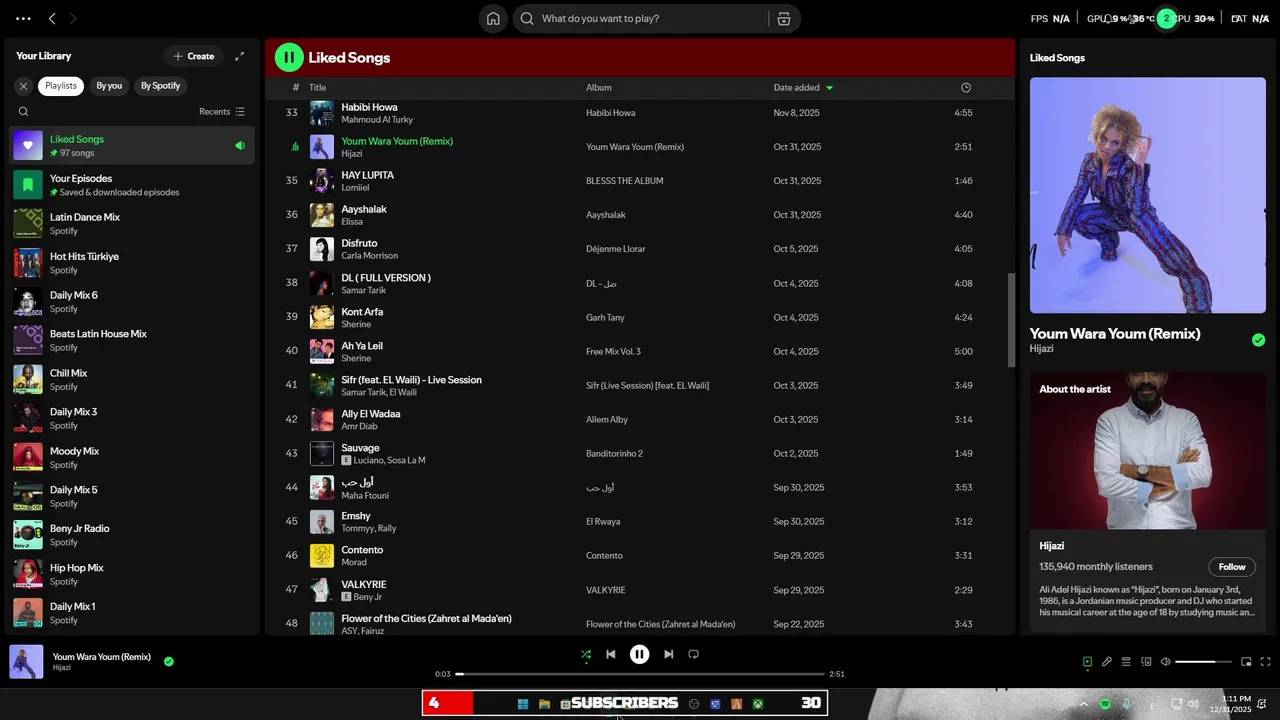Screen dimensions: 1280x720
Task: Expand Your Library with the arrows icon
Action: click(239, 56)
